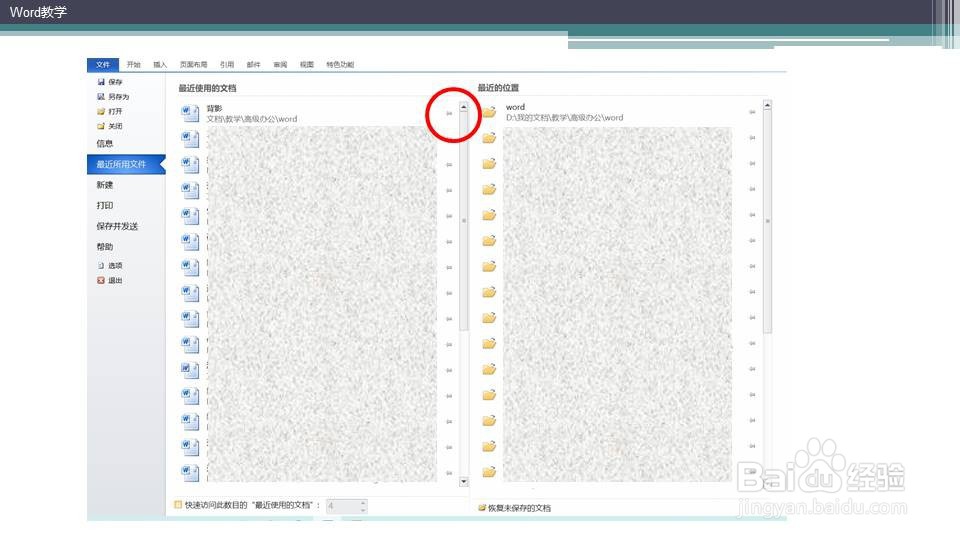The height and width of the screenshot is (540, 960).
Task: Click the 保存 save icon item
Action: click(x=110, y=81)
